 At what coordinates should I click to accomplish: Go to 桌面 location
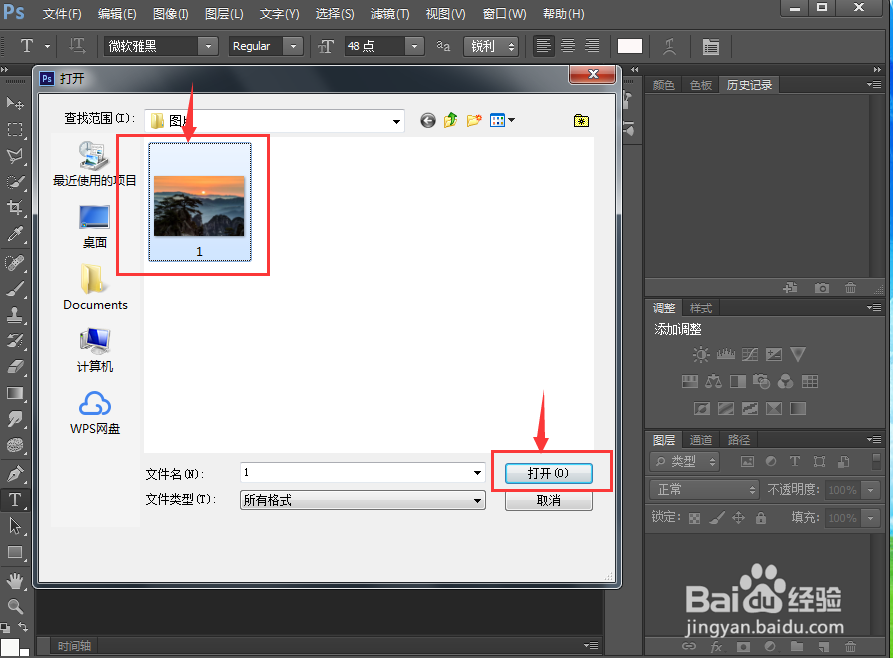pos(95,226)
